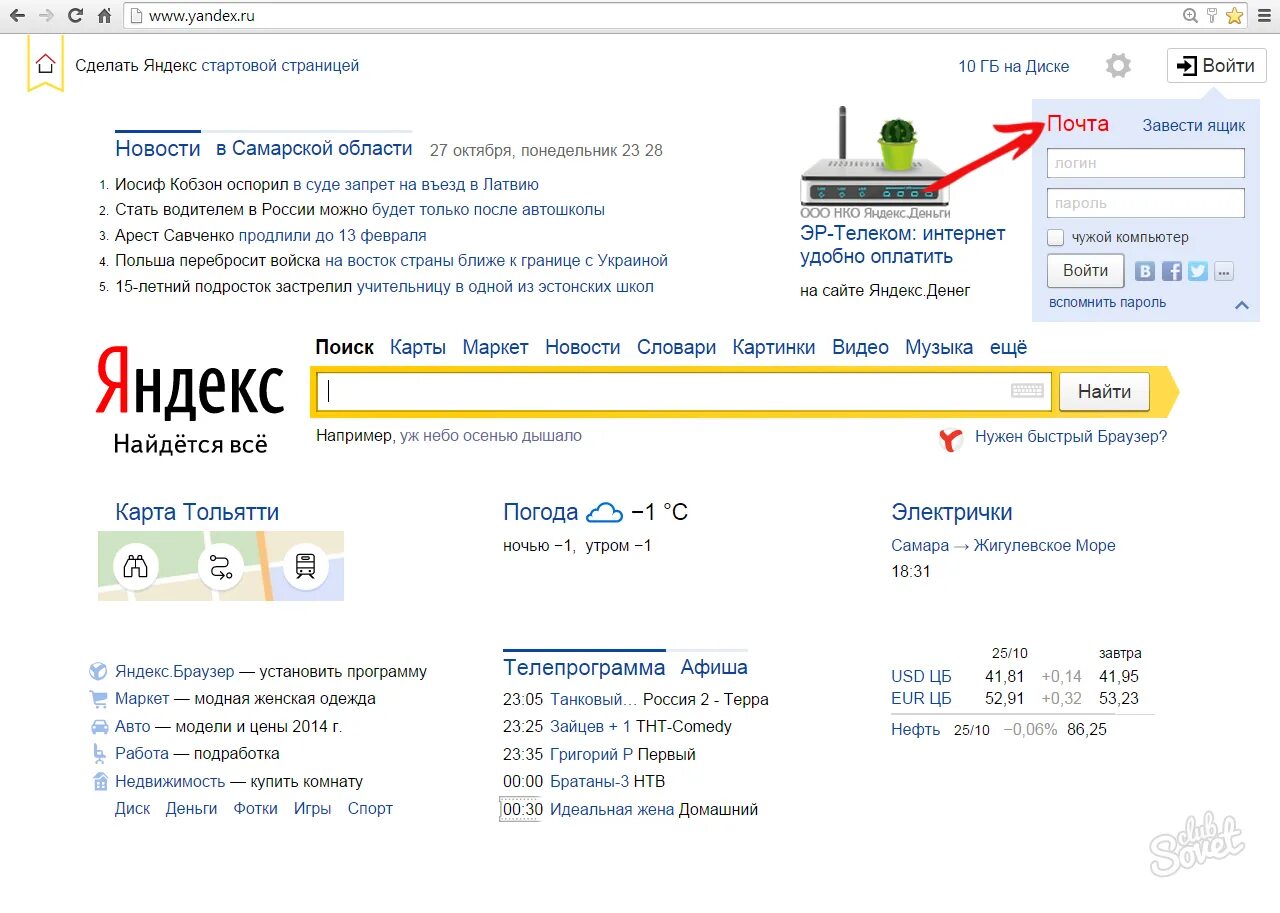Switch to the Картинки search tab

click(774, 347)
